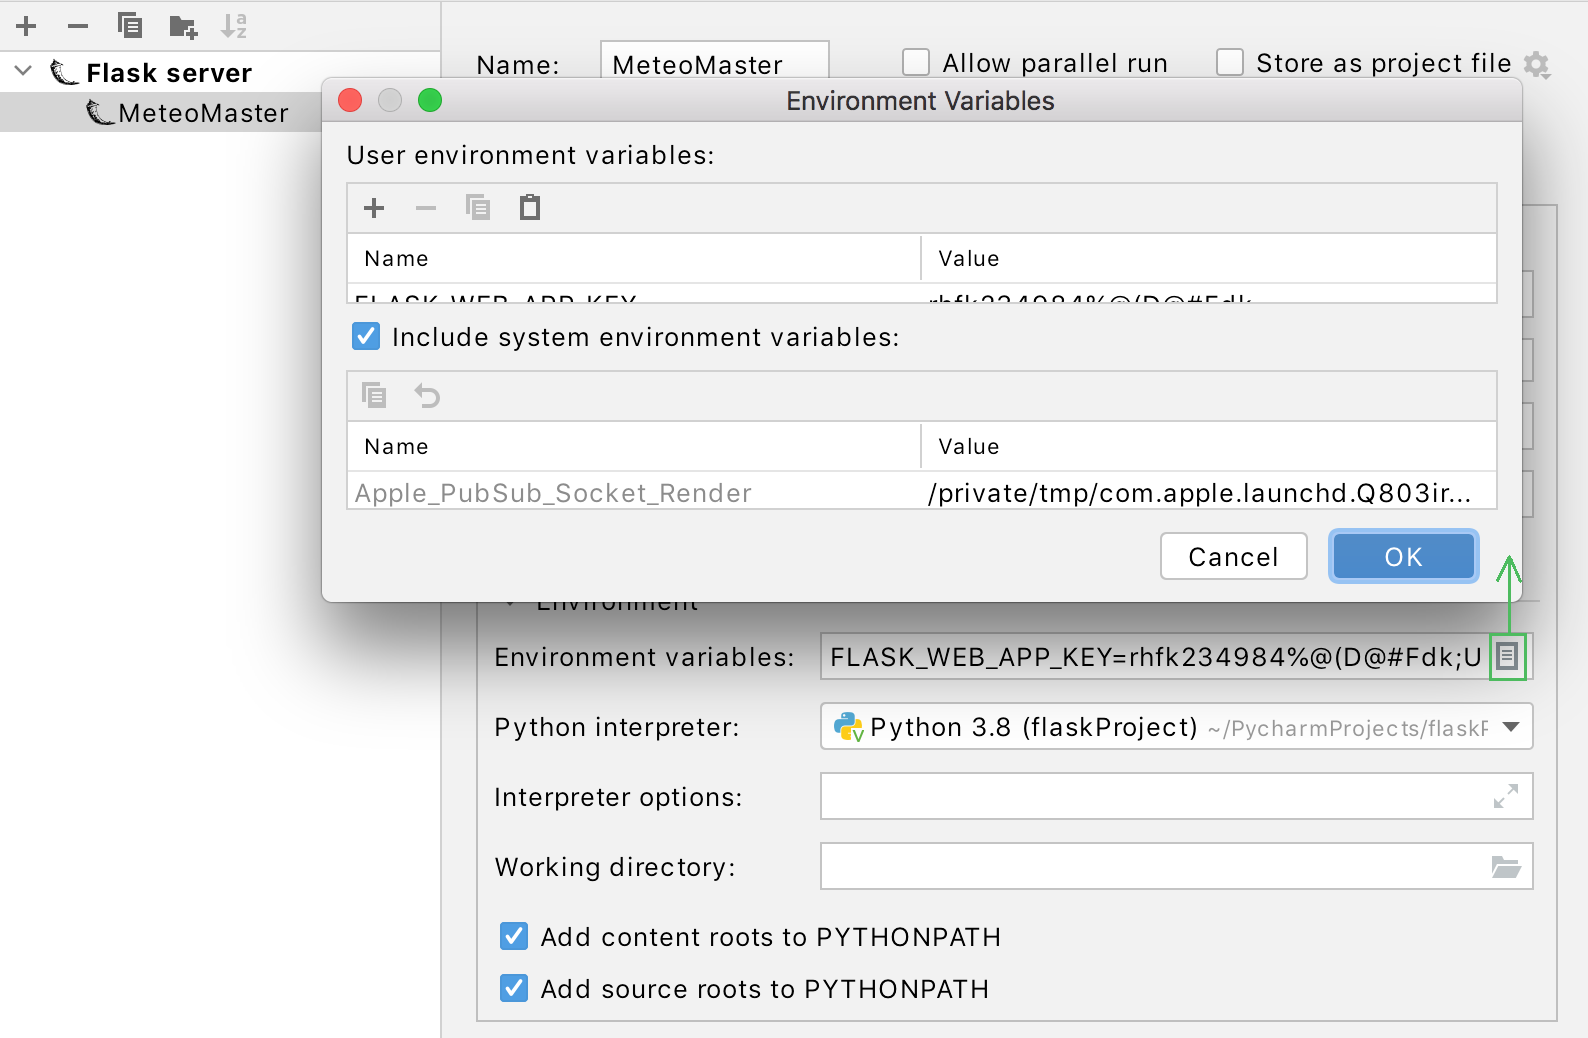Toggle Add content roots to PYTHONPATH
The height and width of the screenshot is (1038, 1588).
point(514,936)
